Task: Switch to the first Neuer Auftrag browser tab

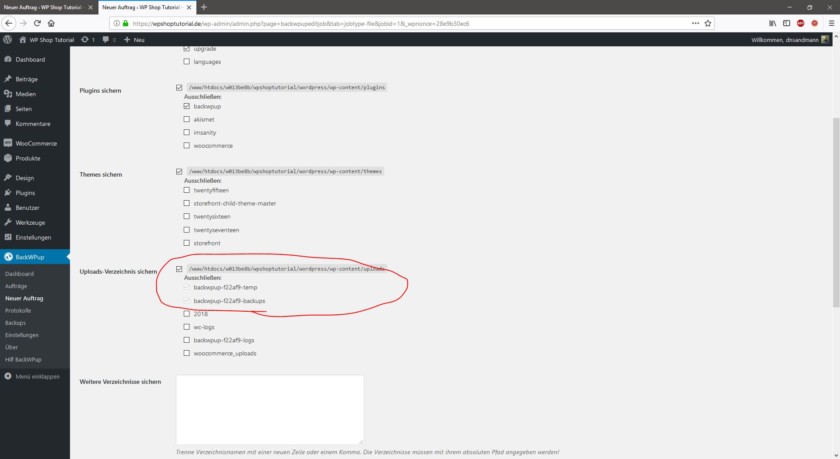Action: point(45,6)
